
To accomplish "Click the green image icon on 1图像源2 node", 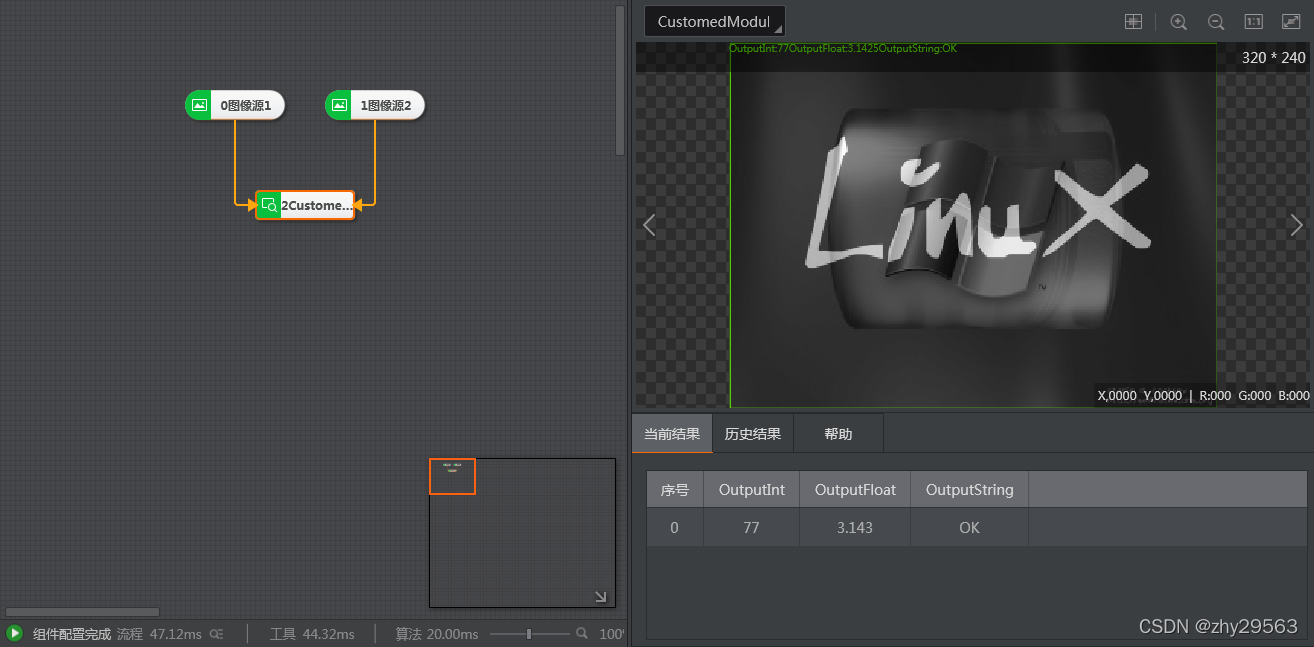I will pos(339,105).
